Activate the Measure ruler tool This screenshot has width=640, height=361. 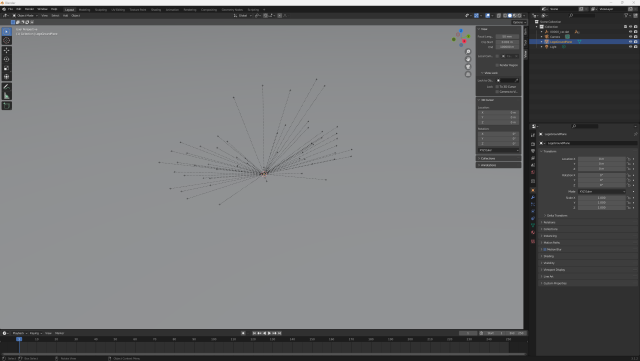[7, 96]
